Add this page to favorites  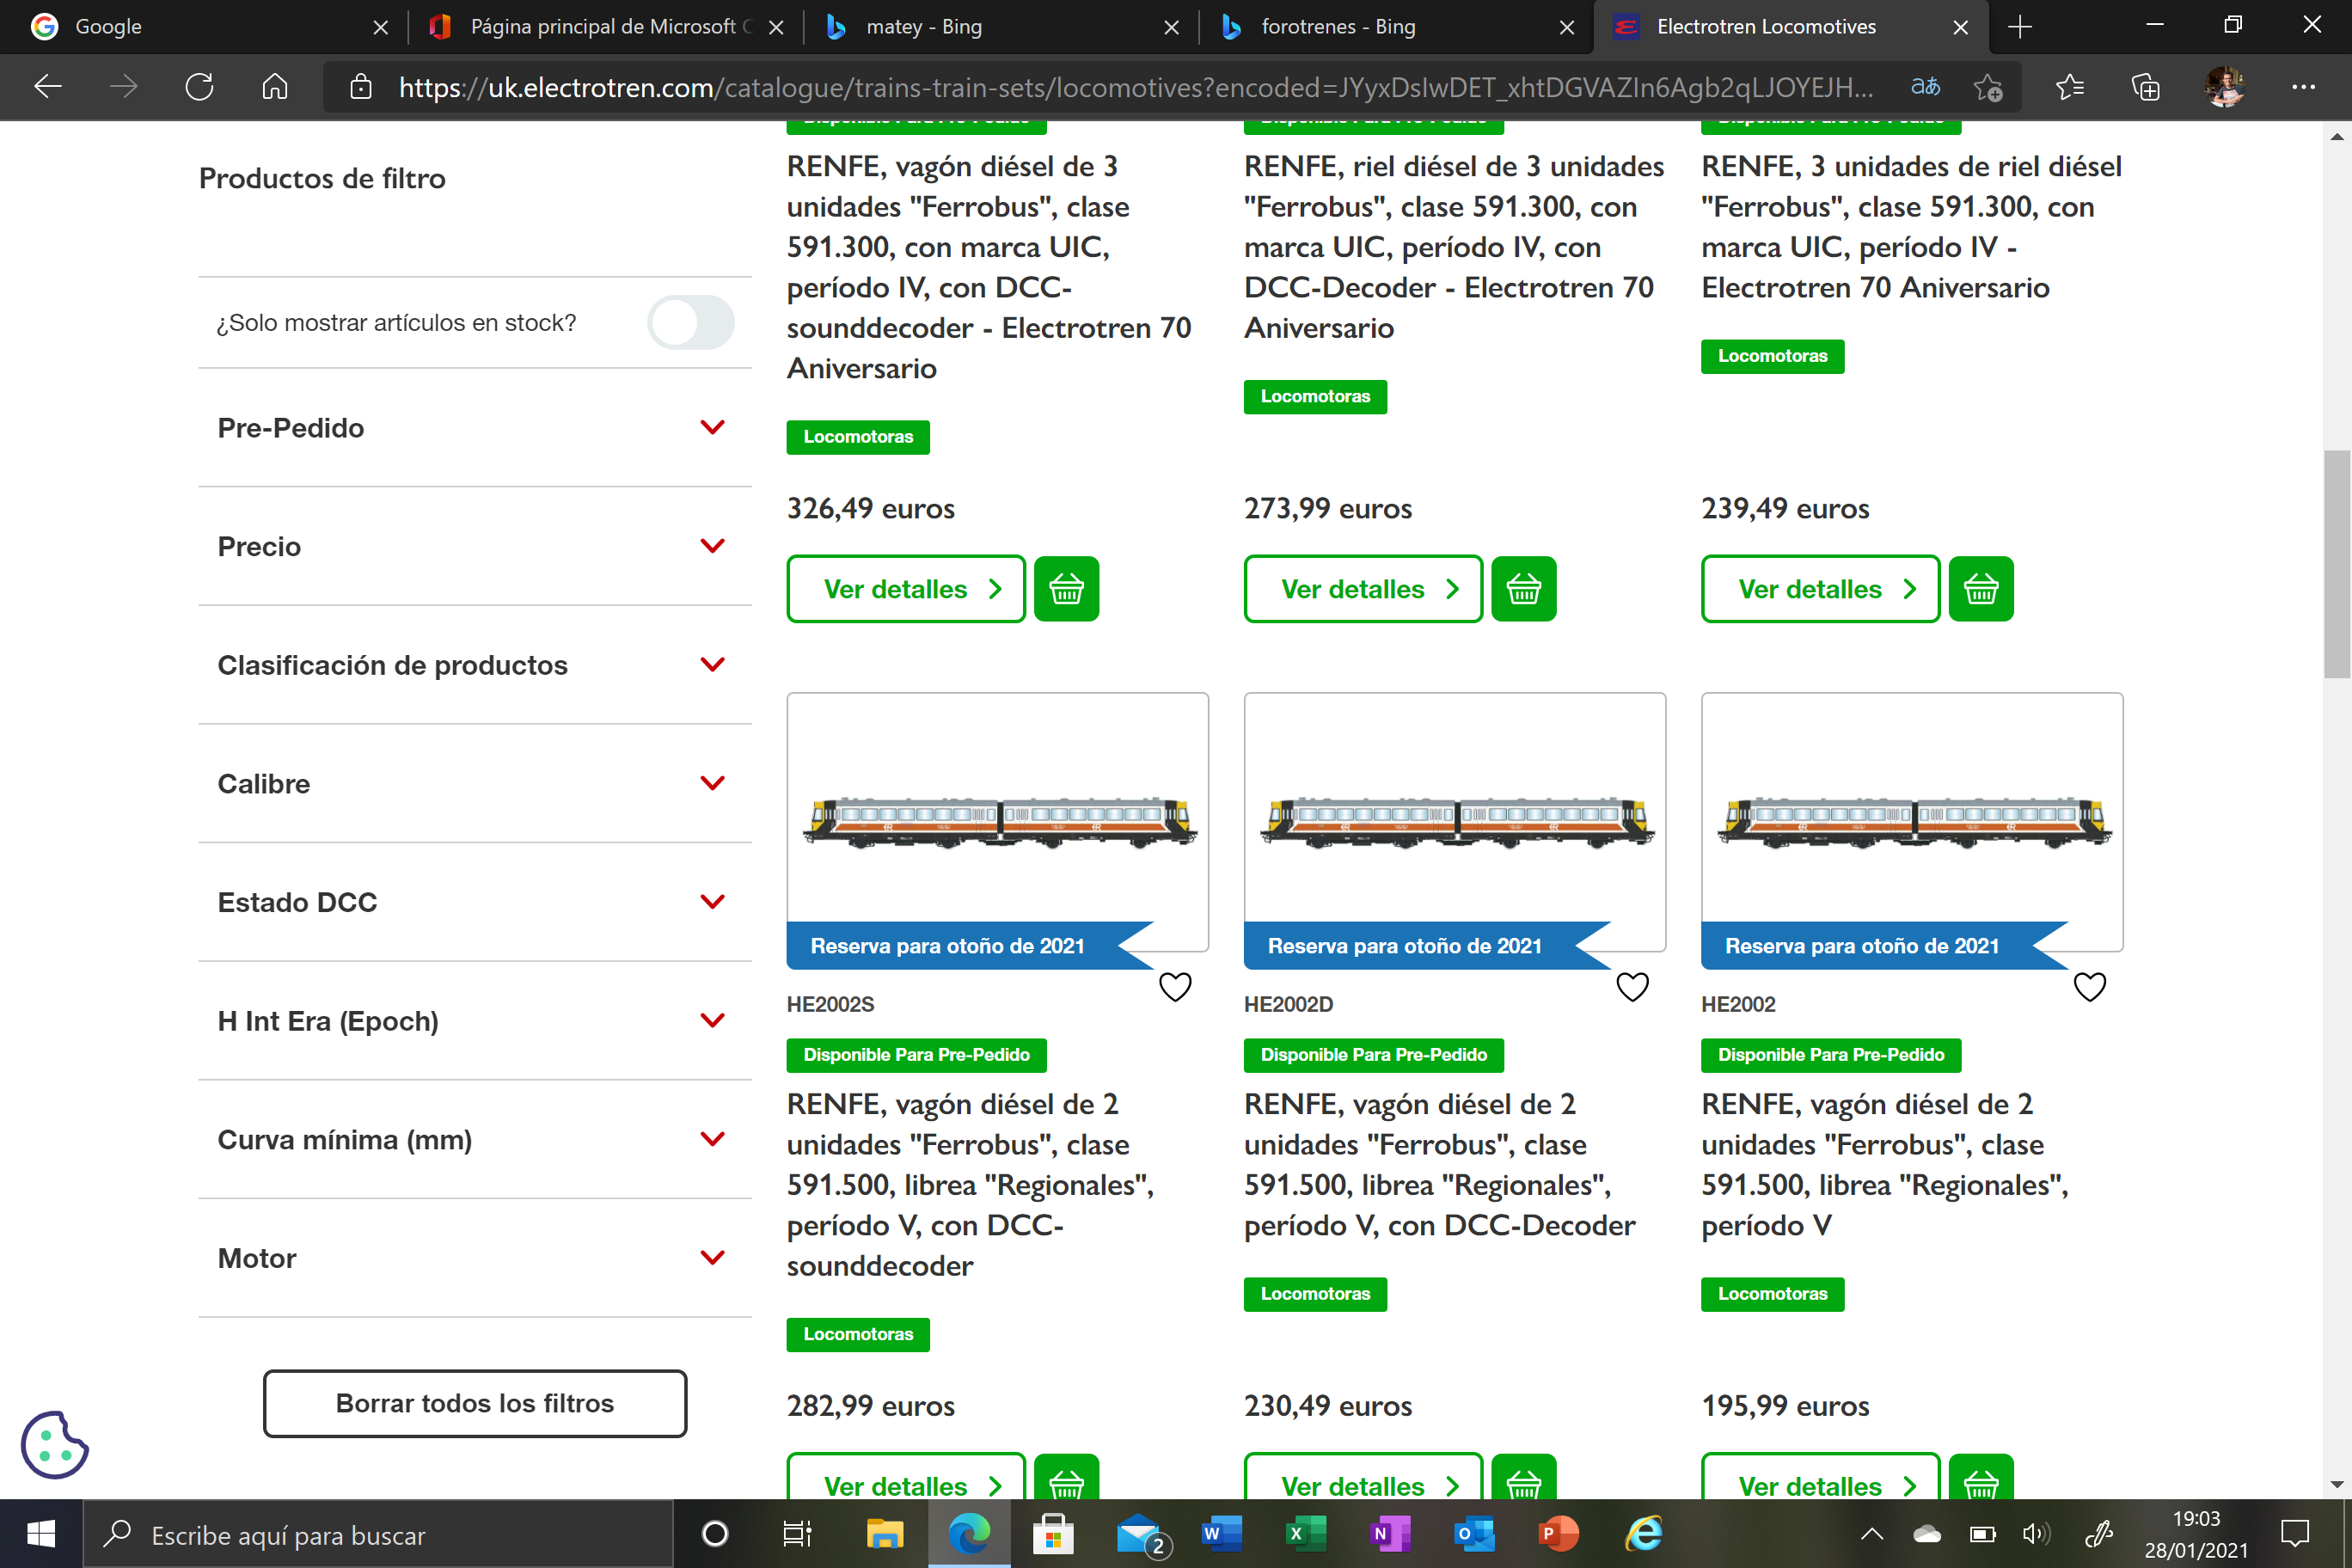click(1988, 87)
